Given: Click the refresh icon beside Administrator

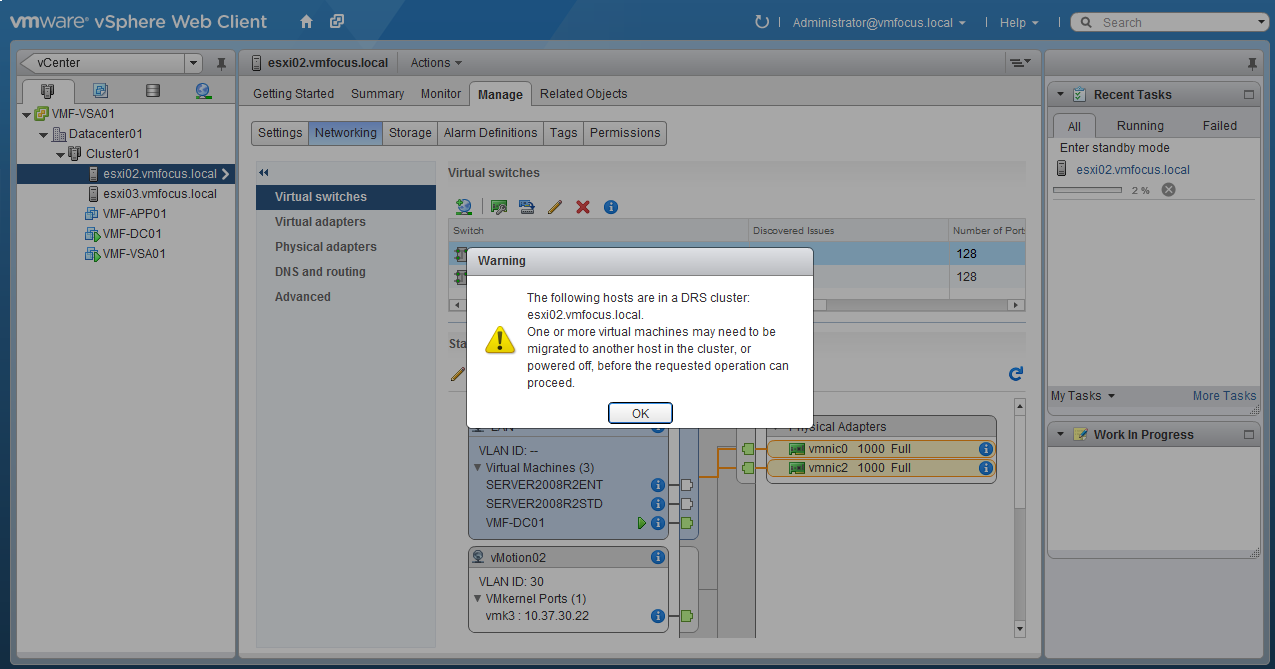Looking at the screenshot, I should tap(762, 22).
